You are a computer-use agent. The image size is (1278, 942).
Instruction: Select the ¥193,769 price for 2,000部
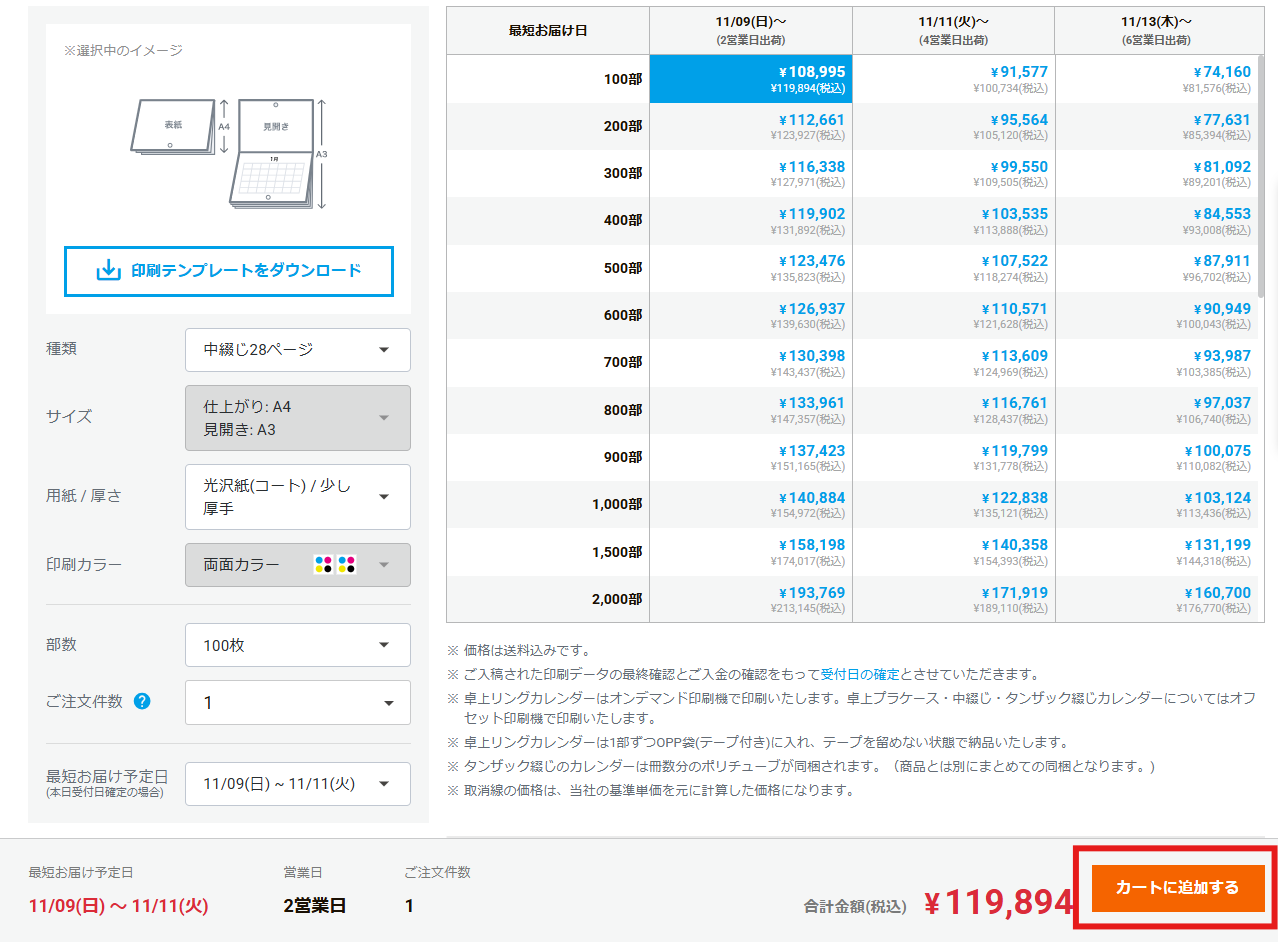750,599
